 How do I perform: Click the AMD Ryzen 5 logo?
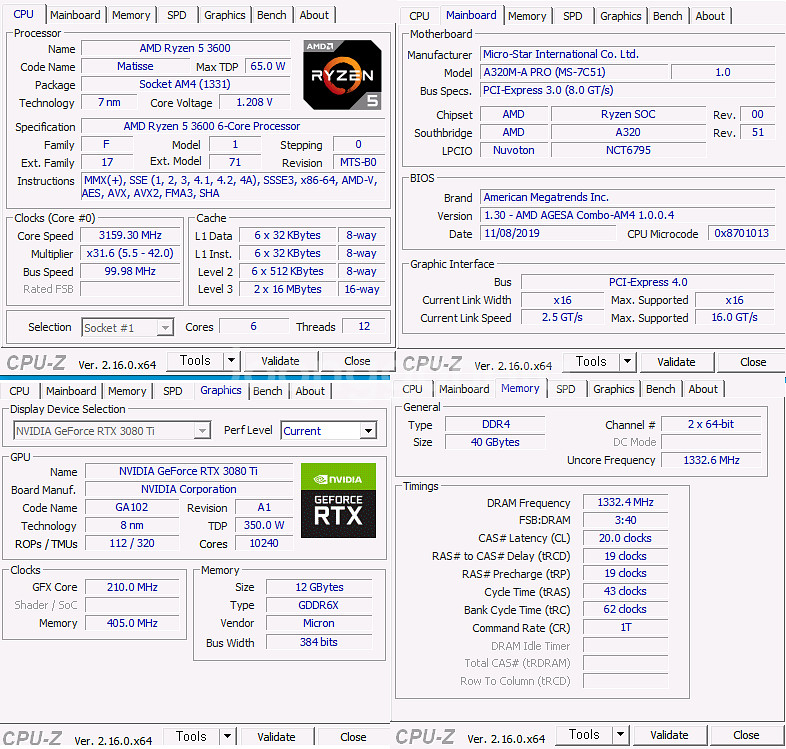[342, 74]
